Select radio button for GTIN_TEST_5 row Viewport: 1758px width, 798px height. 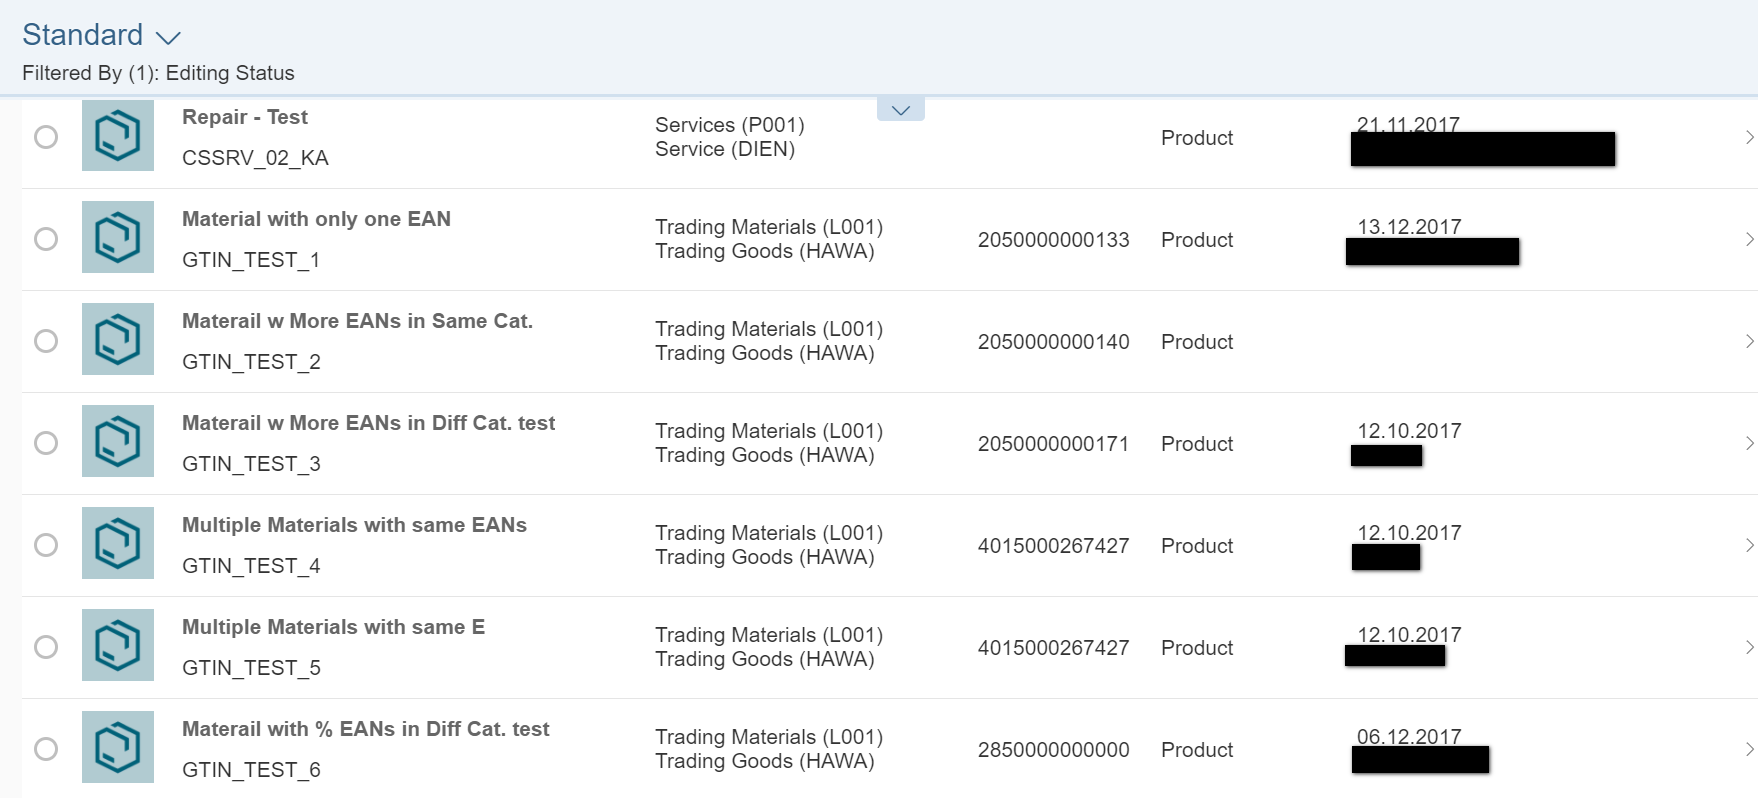(x=46, y=647)
